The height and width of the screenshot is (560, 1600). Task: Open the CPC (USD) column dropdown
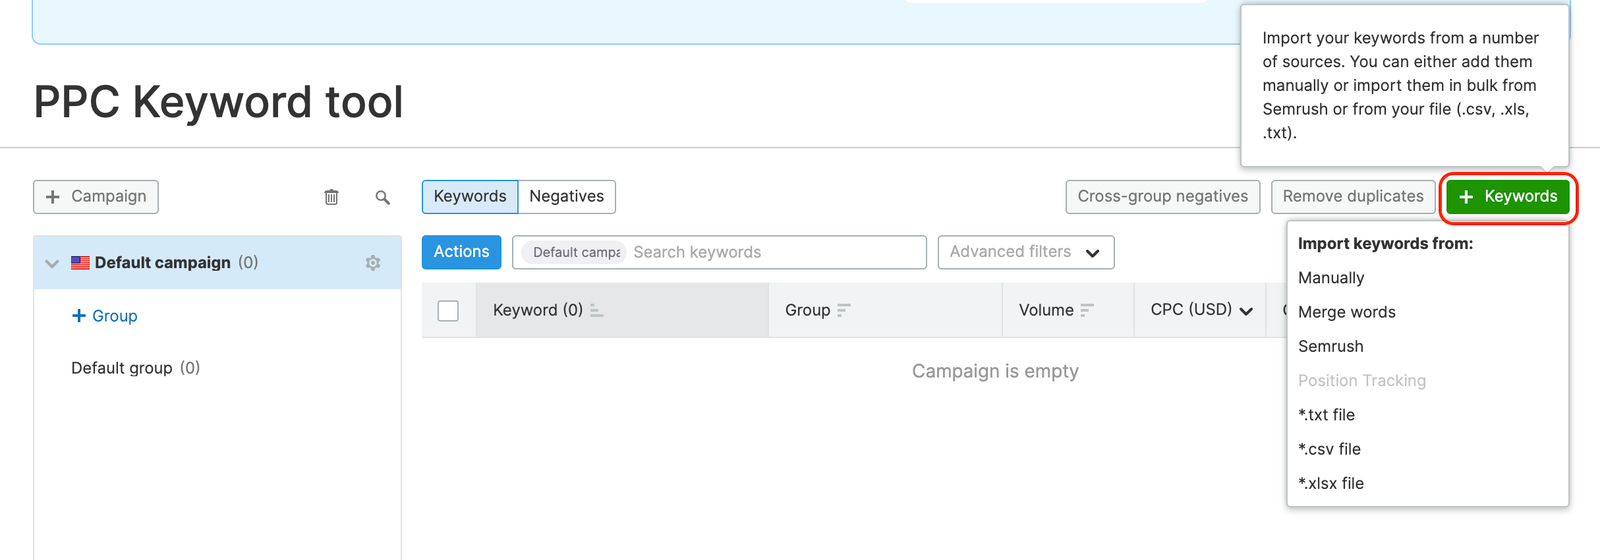coord(1246,311)
